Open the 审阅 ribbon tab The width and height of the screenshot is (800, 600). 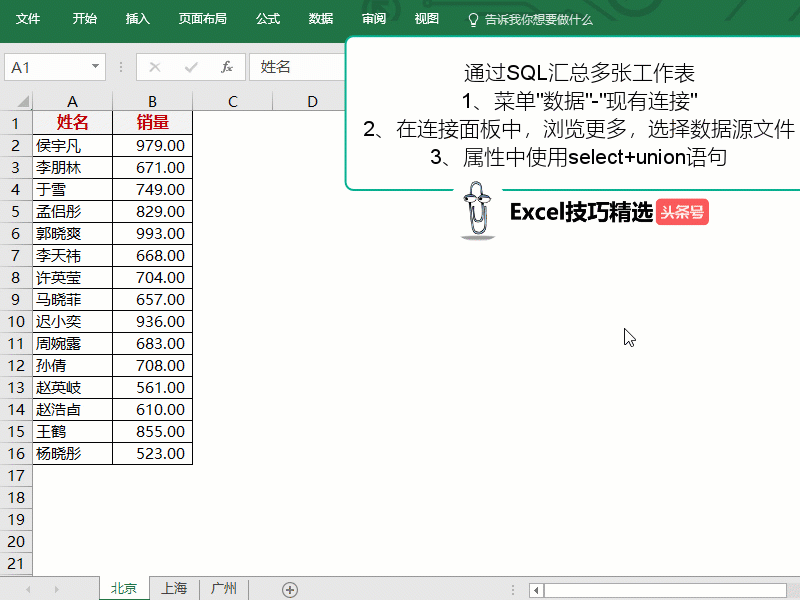coord(374,19)
